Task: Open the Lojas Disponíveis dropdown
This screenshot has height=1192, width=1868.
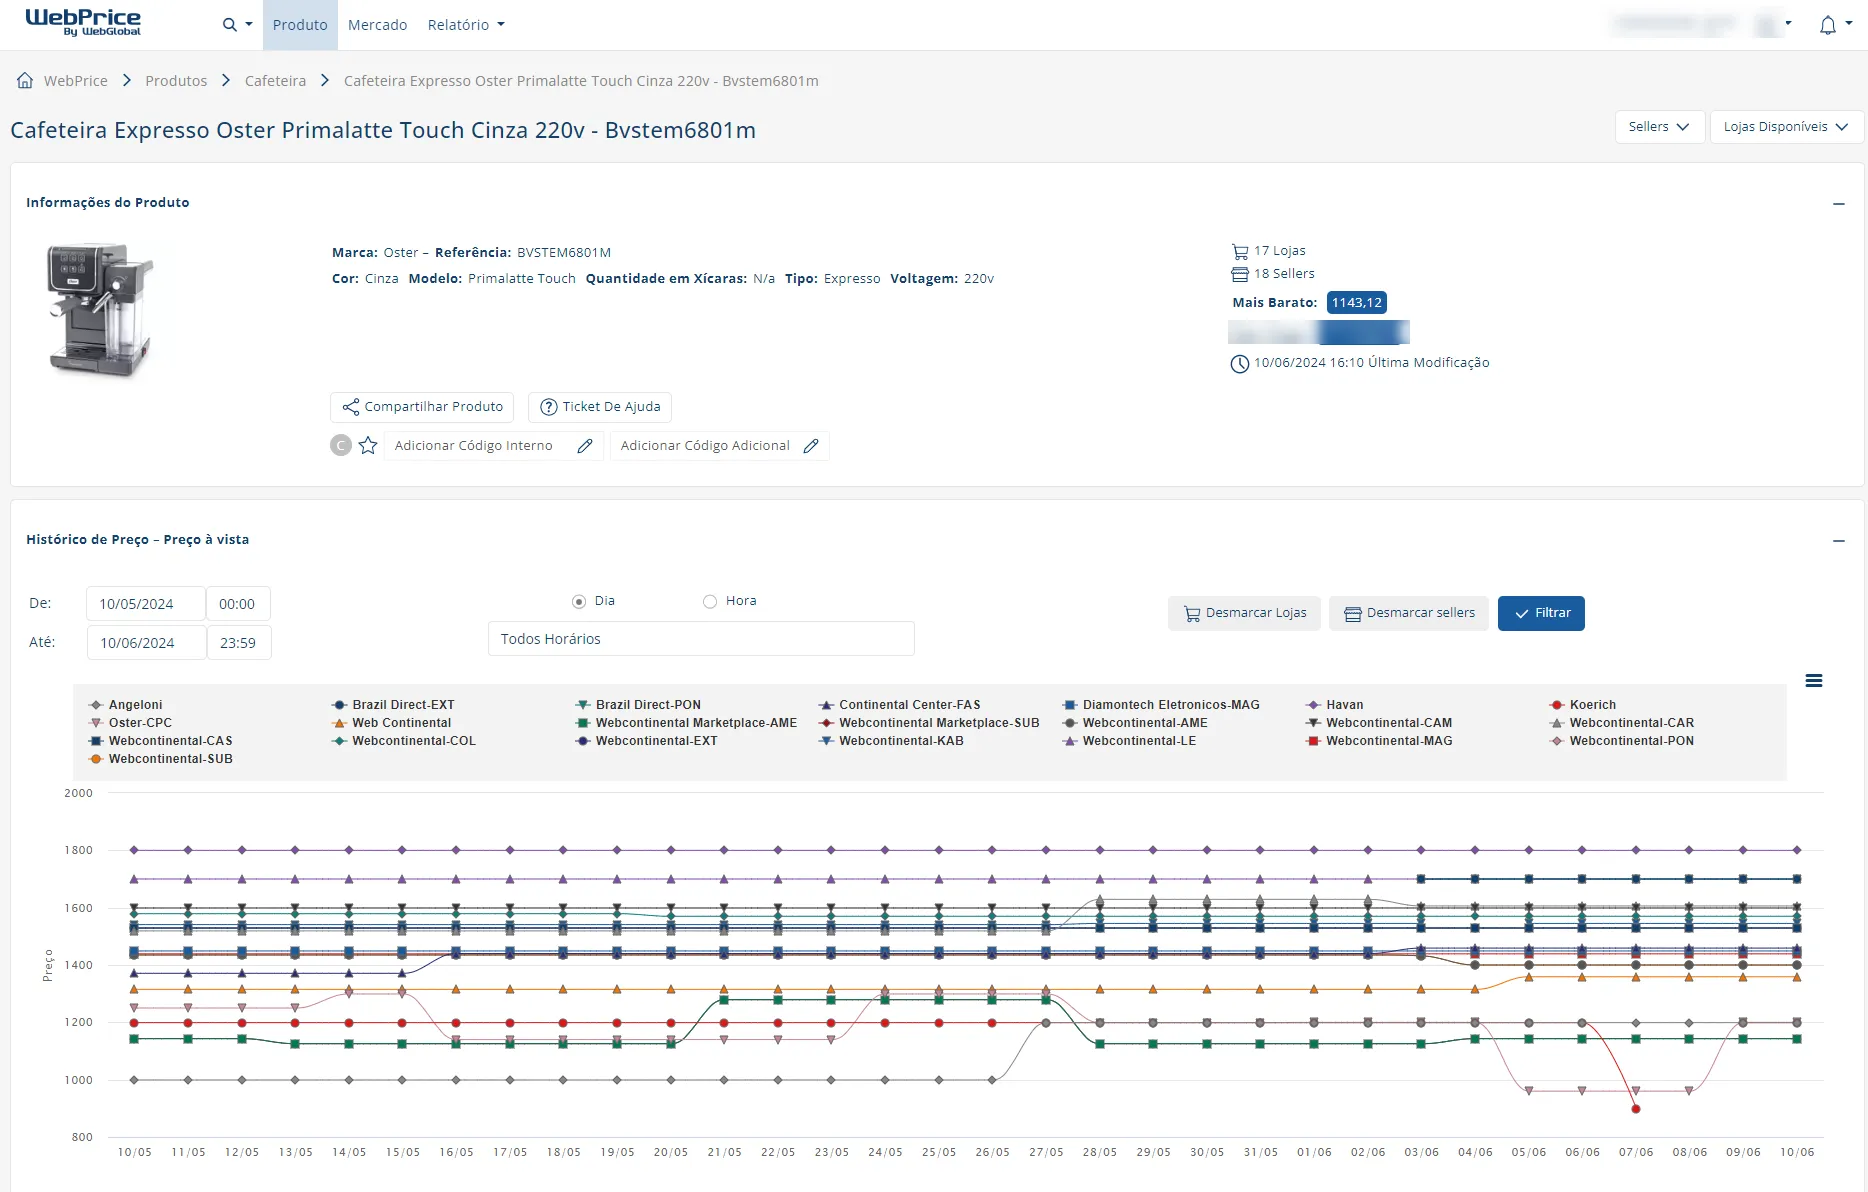Action: tap(1786, 127)
